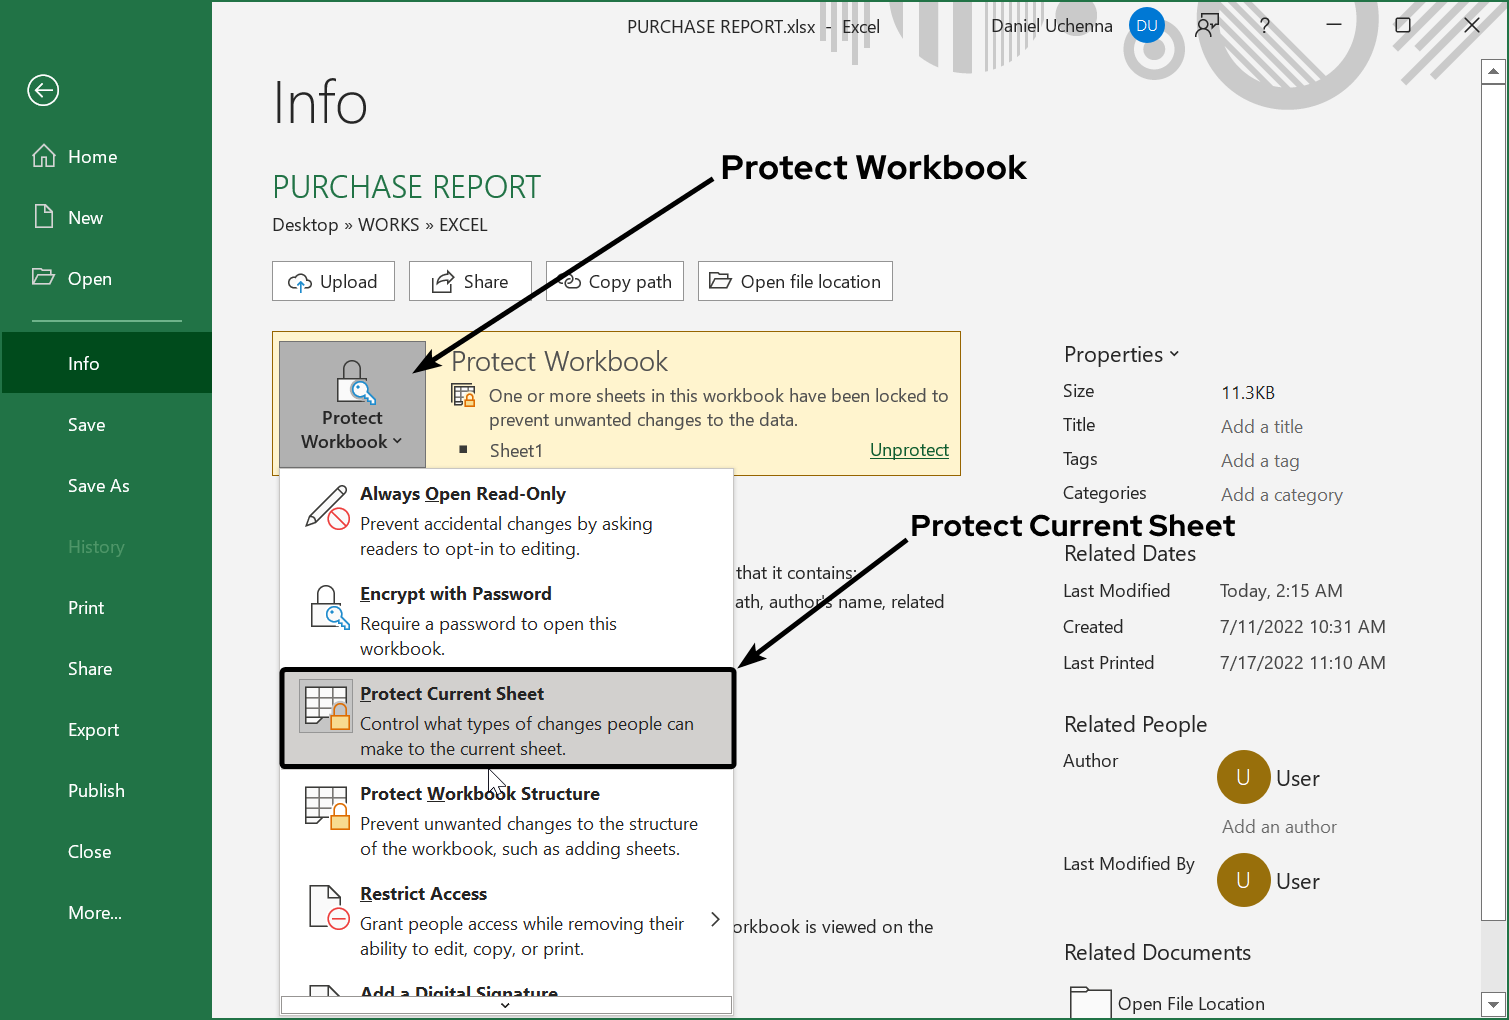Expand the Protect Workbook dropdown chevron
This screenshot has width=1509, height=1020.
pos(398,441)
